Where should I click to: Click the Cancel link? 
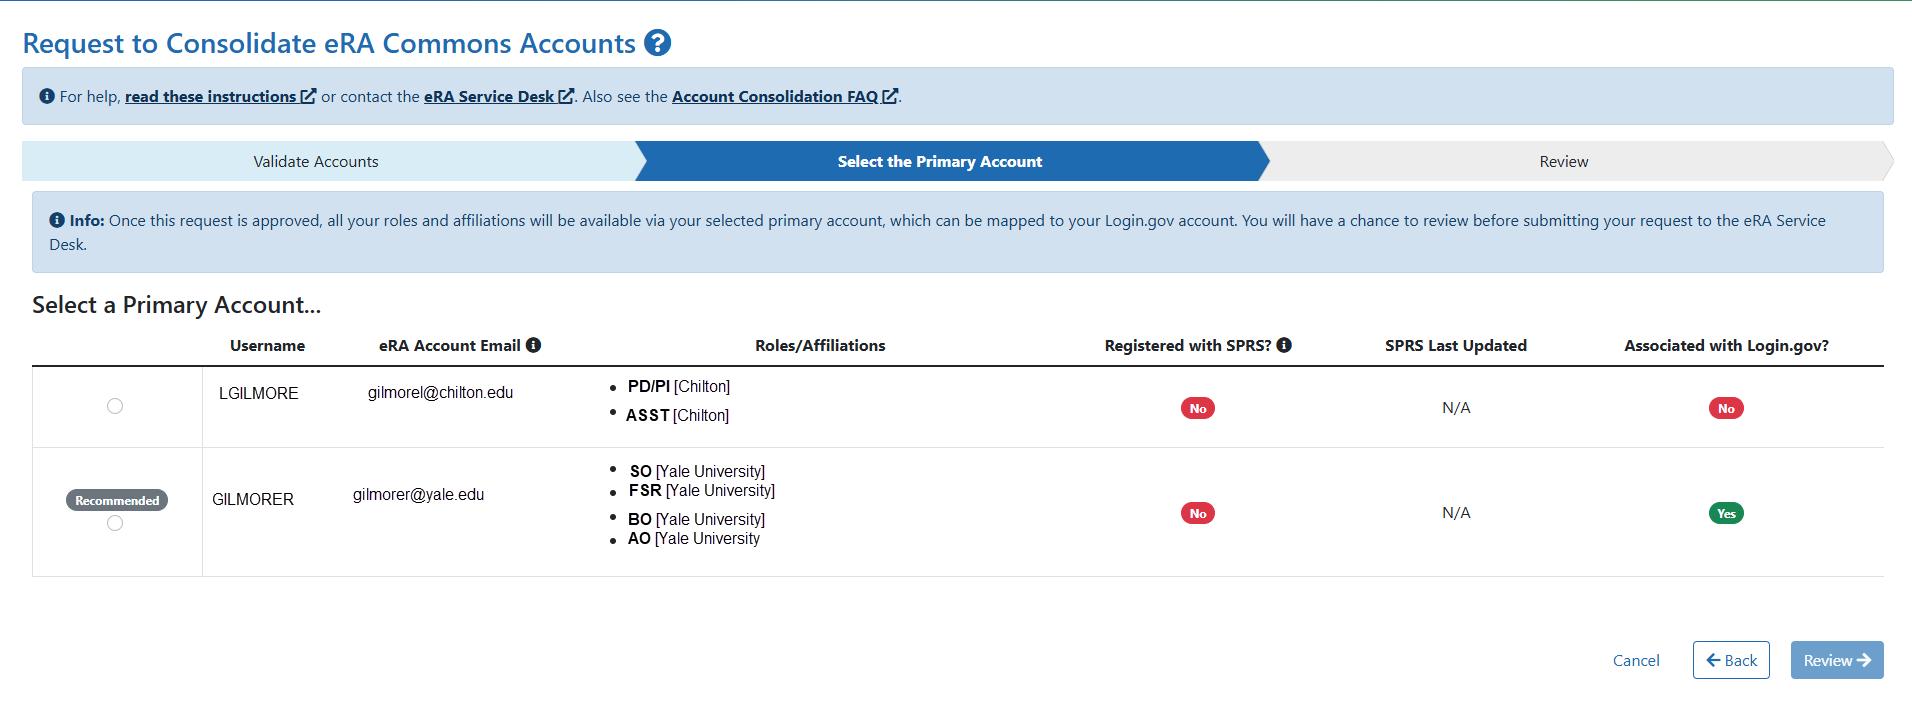pos(1635,660)
